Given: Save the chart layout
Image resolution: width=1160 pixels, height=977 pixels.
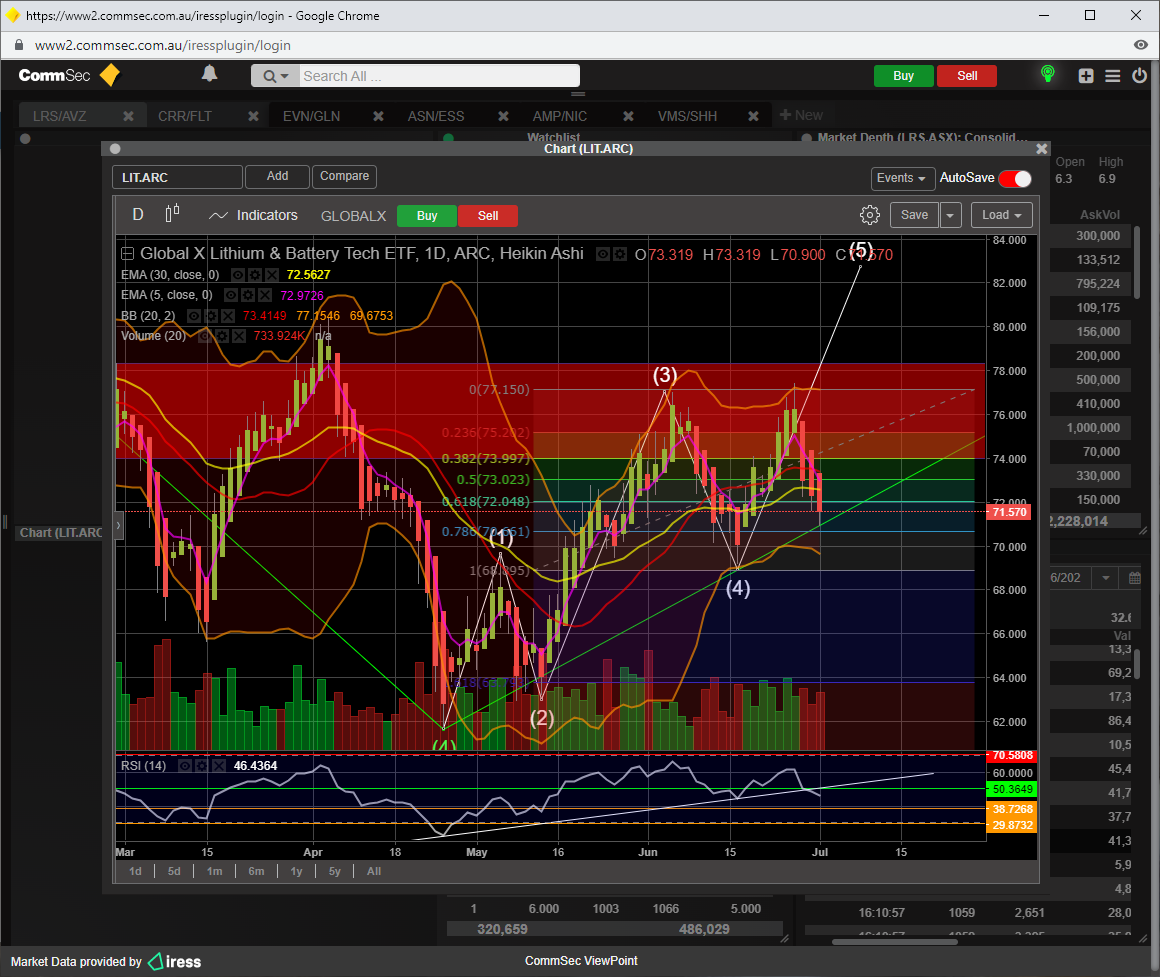Looking at the screenshot, I should [x=914, y=215].
